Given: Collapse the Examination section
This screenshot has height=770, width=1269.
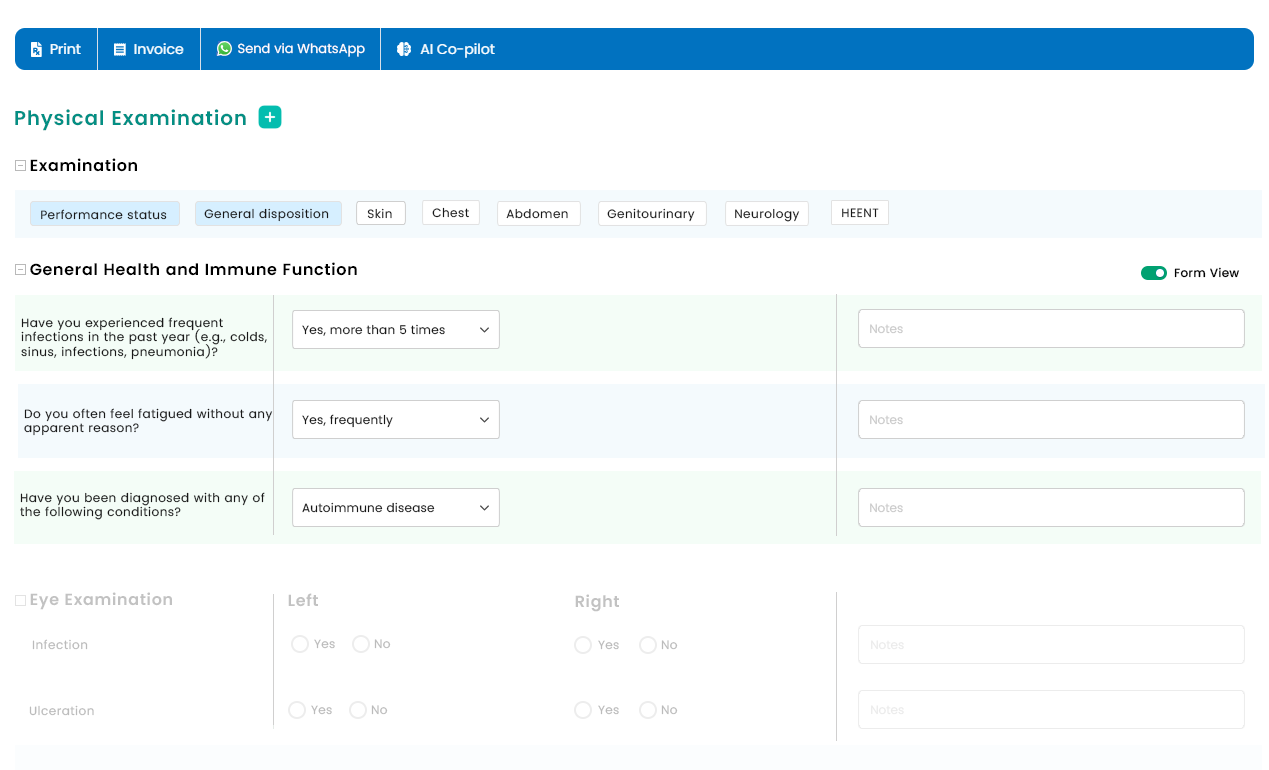Looking at the screenshot, I should click(20, 166).
